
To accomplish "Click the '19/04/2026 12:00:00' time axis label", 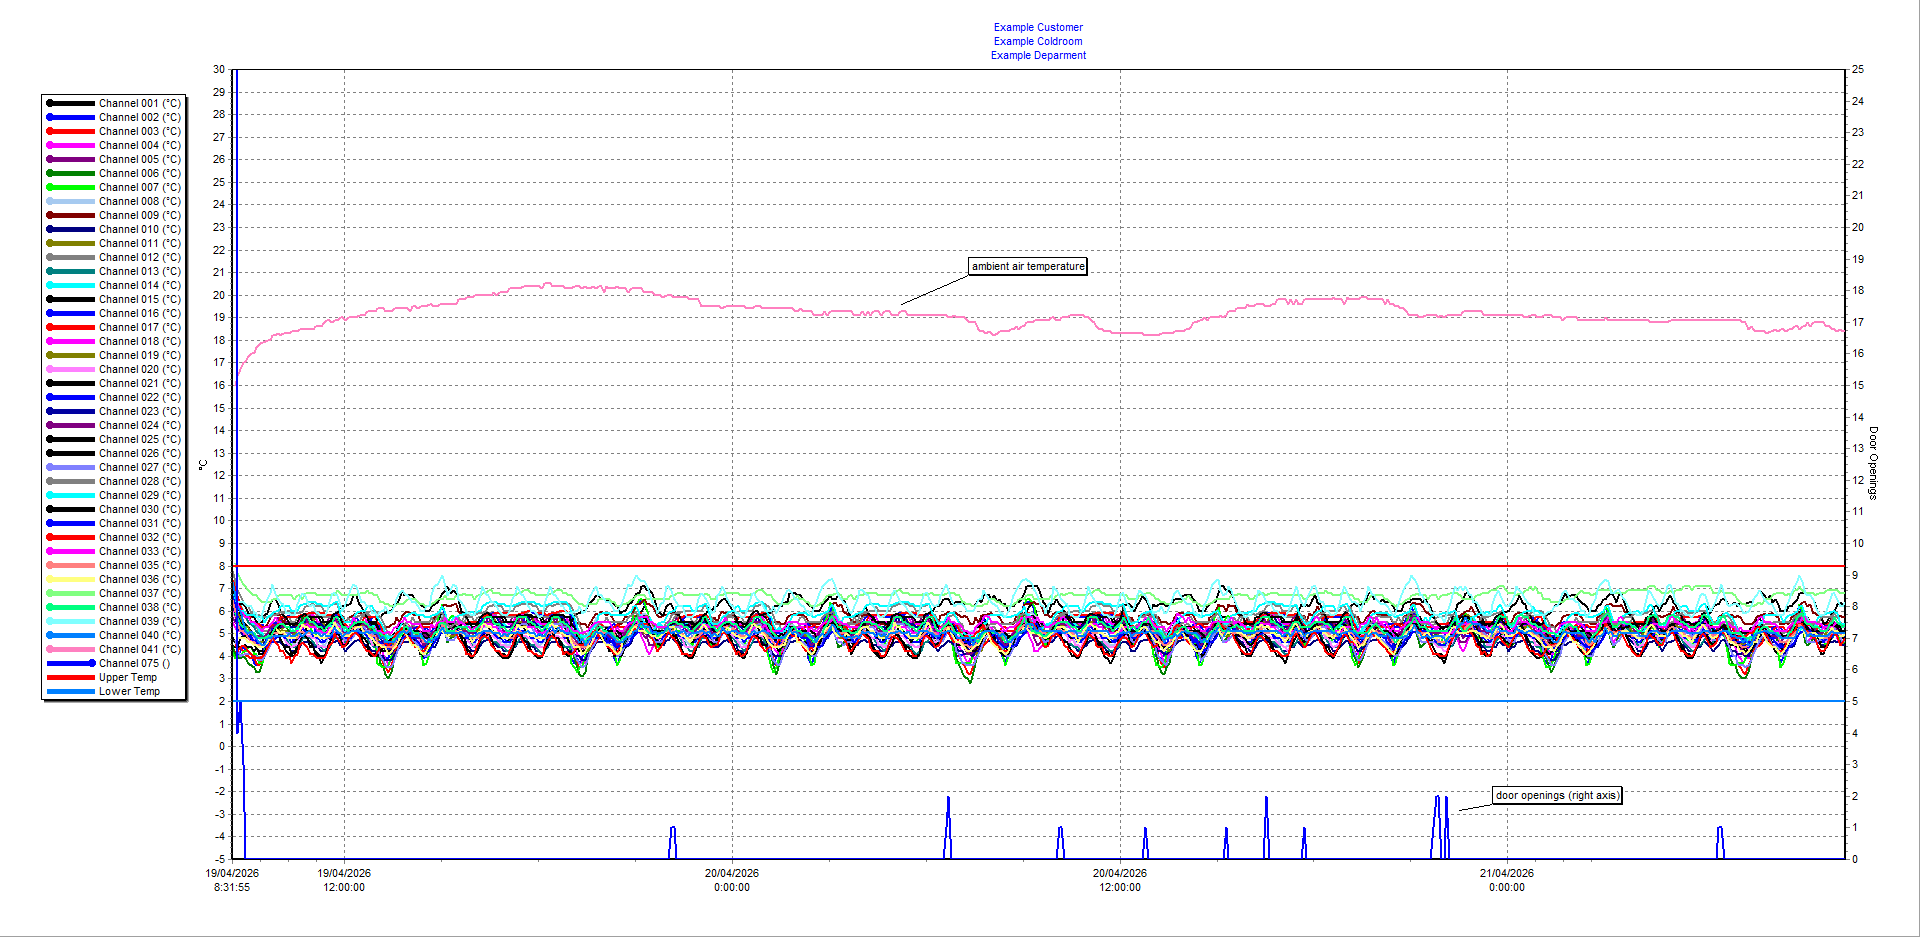I will point(344,880).
